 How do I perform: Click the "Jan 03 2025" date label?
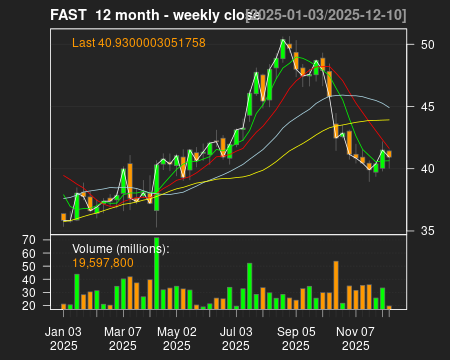click(63, 339)
